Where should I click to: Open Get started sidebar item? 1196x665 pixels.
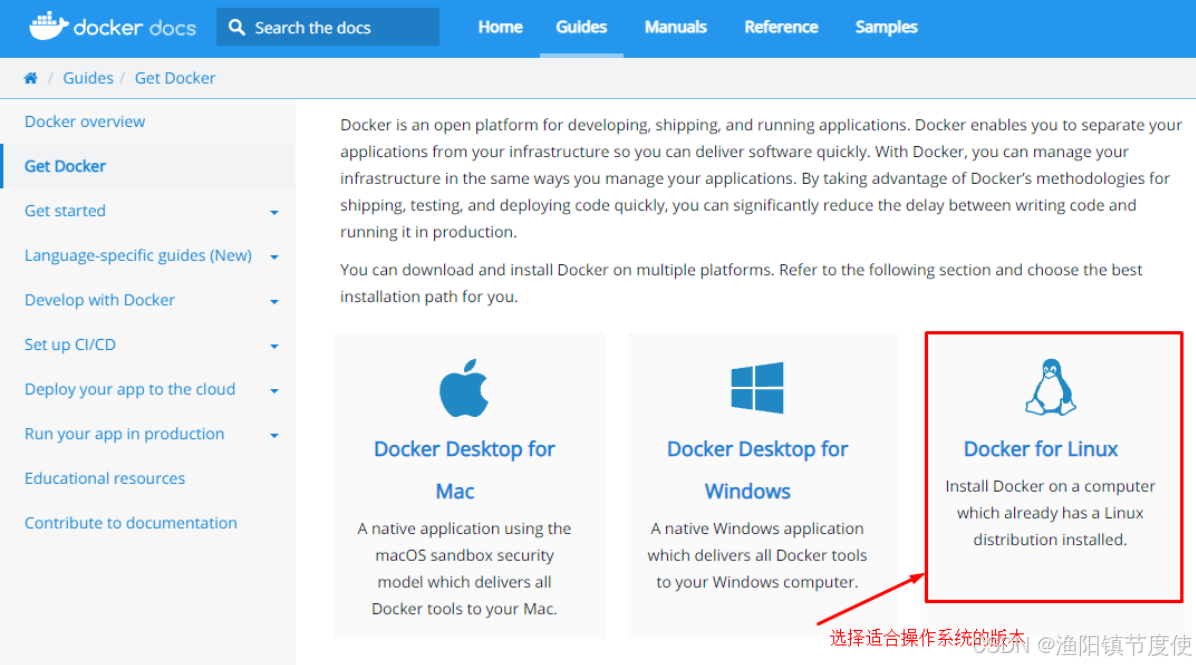(65, 210)
